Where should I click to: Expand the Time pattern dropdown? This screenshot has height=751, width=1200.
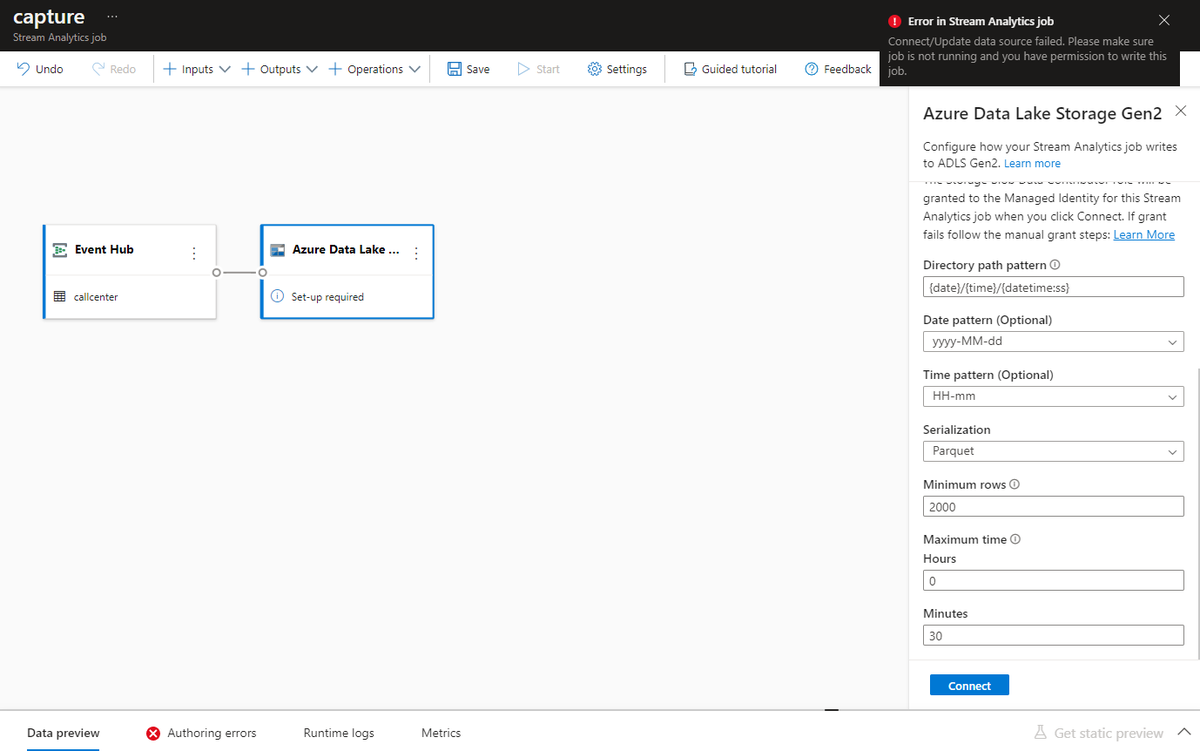click(1053, 396)
